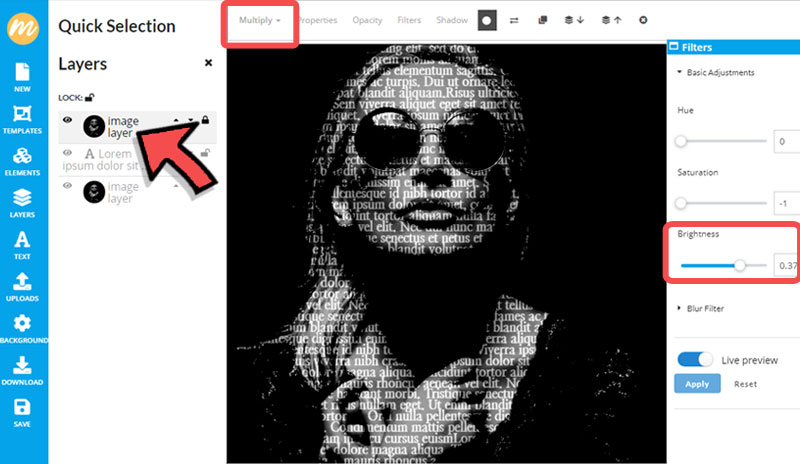Image resolution: width=800 pixels, height=464 pixels.
Task: Move top image layer up arrow
Action: pyautogui.click(x=176, y=120)
